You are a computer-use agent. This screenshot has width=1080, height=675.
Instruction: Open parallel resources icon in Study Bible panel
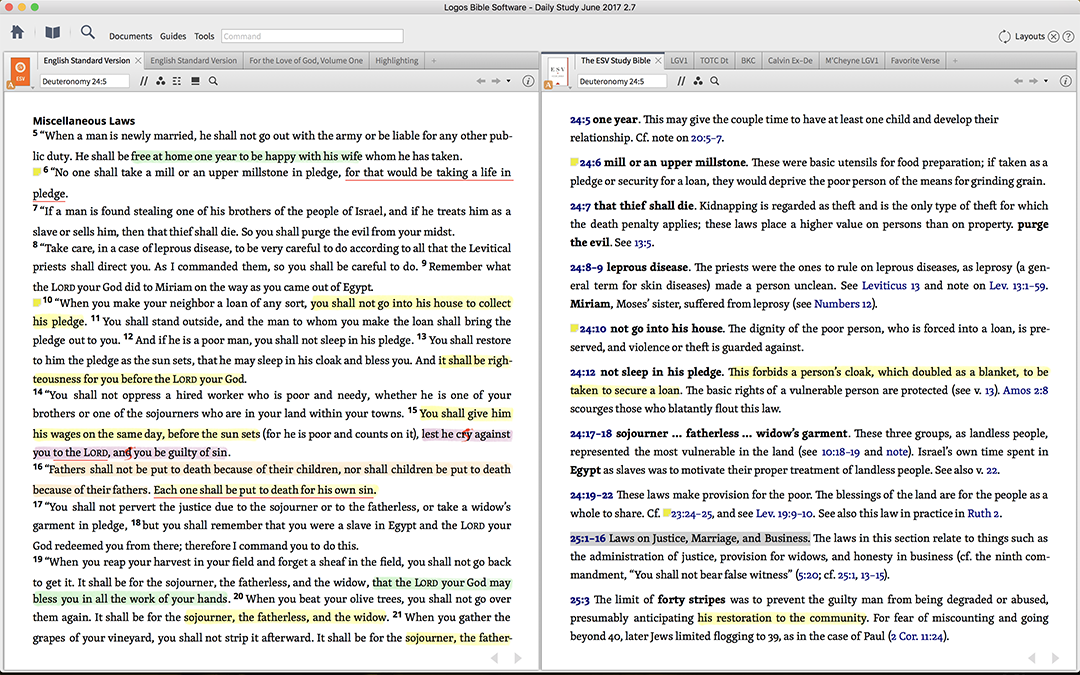(x=681, y=81)
